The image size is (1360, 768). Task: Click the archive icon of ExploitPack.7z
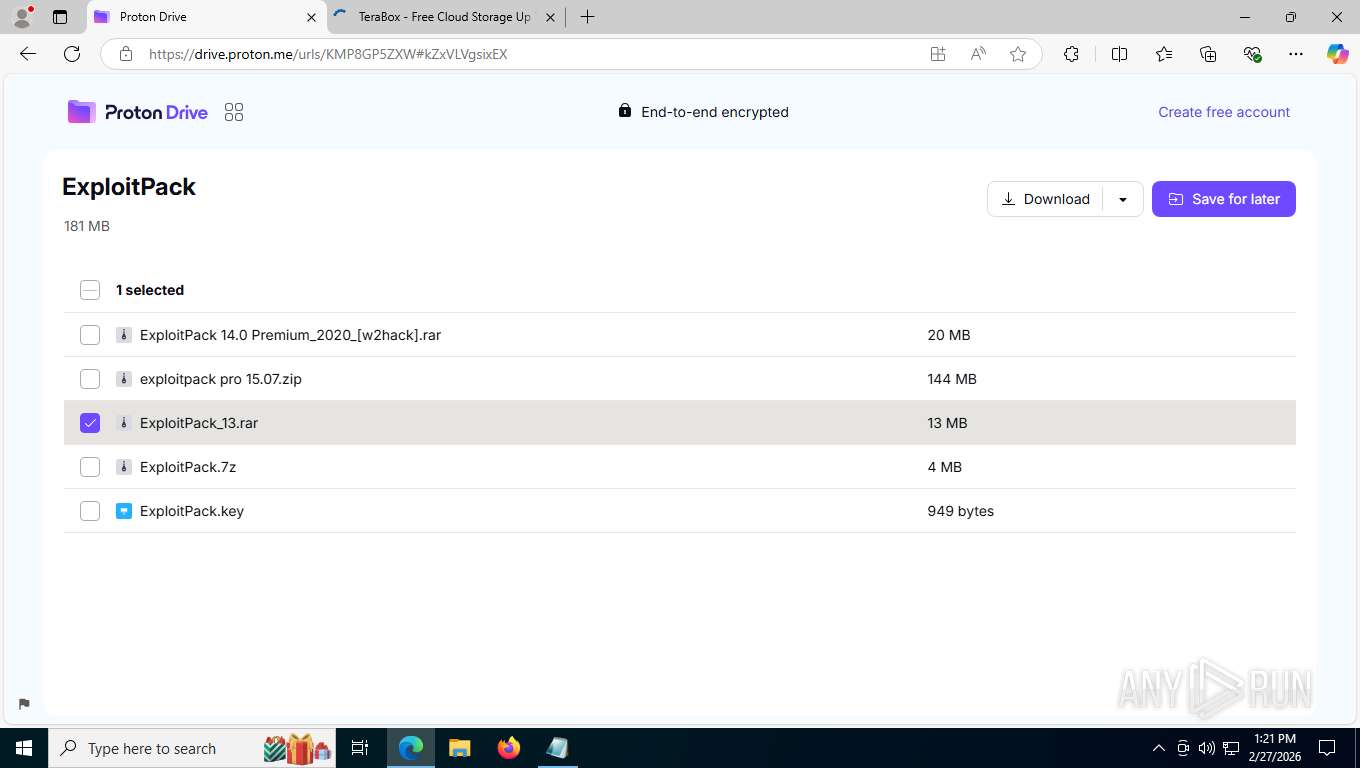pos(124,467)
